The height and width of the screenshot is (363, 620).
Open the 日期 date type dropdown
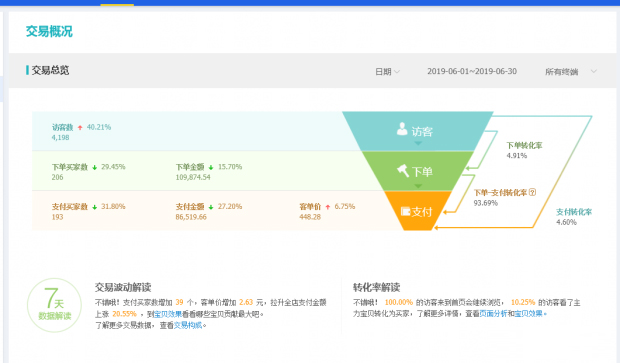[388, 72]
